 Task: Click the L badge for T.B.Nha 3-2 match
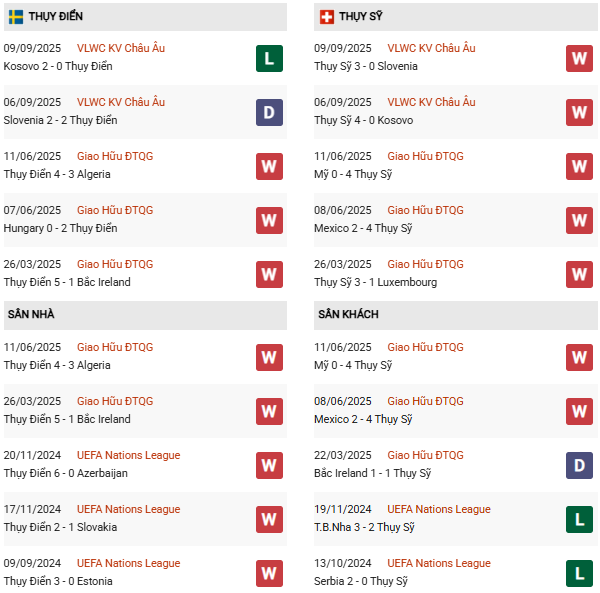pyautogui.click(x=580, y=519)
